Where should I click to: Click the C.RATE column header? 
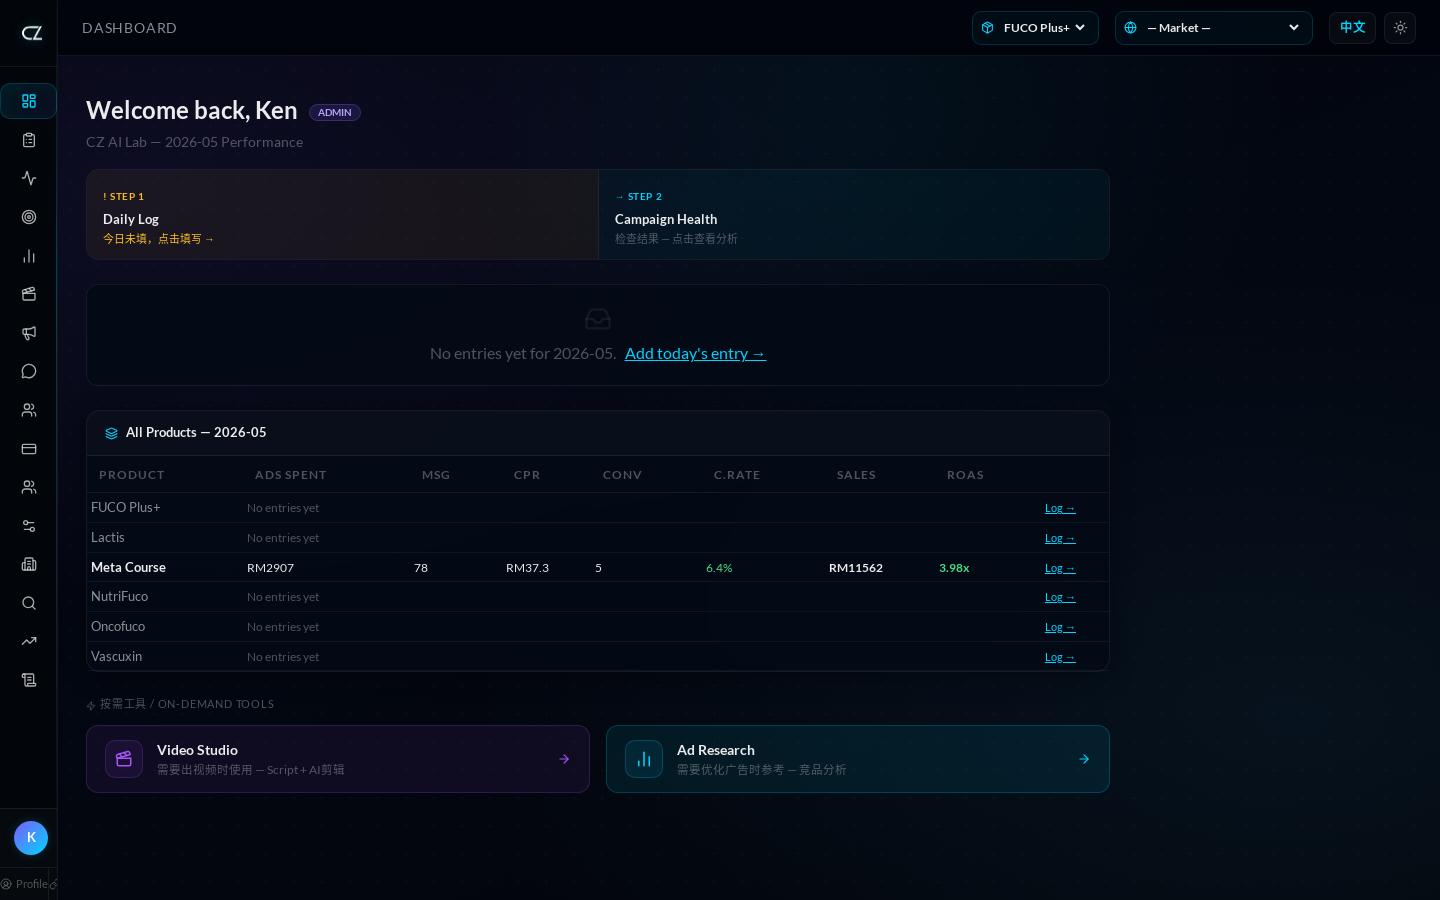(x=737, y=475)
